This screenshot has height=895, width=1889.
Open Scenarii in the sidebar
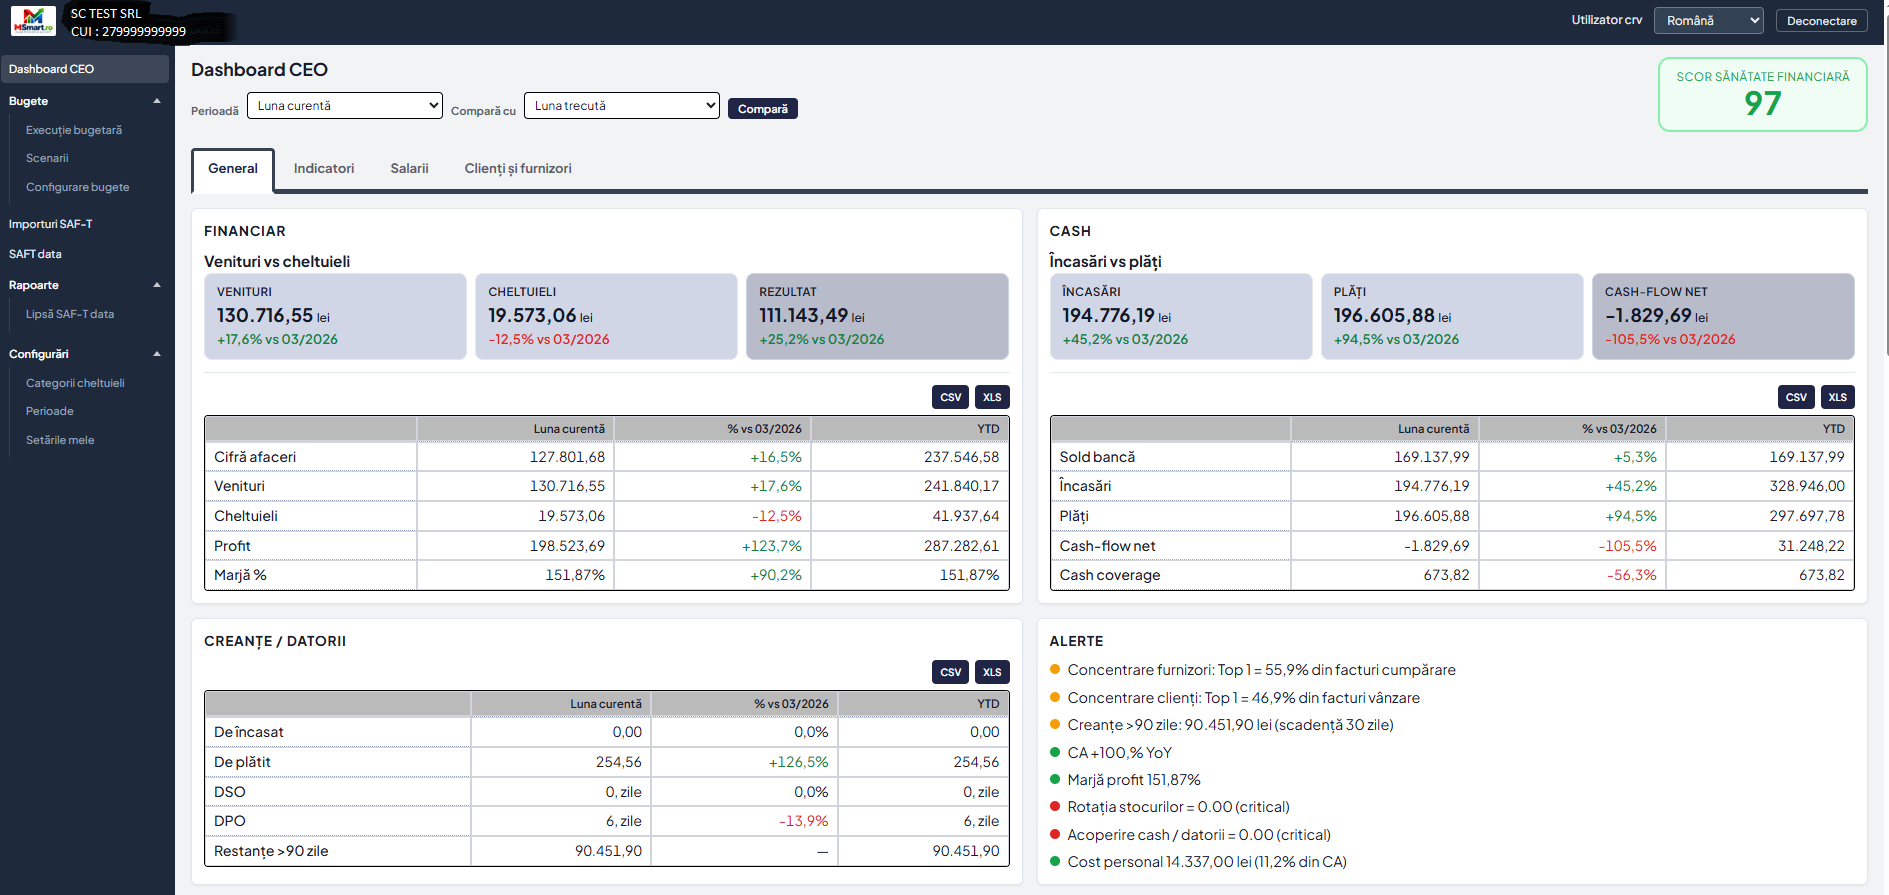coord(47,158)
